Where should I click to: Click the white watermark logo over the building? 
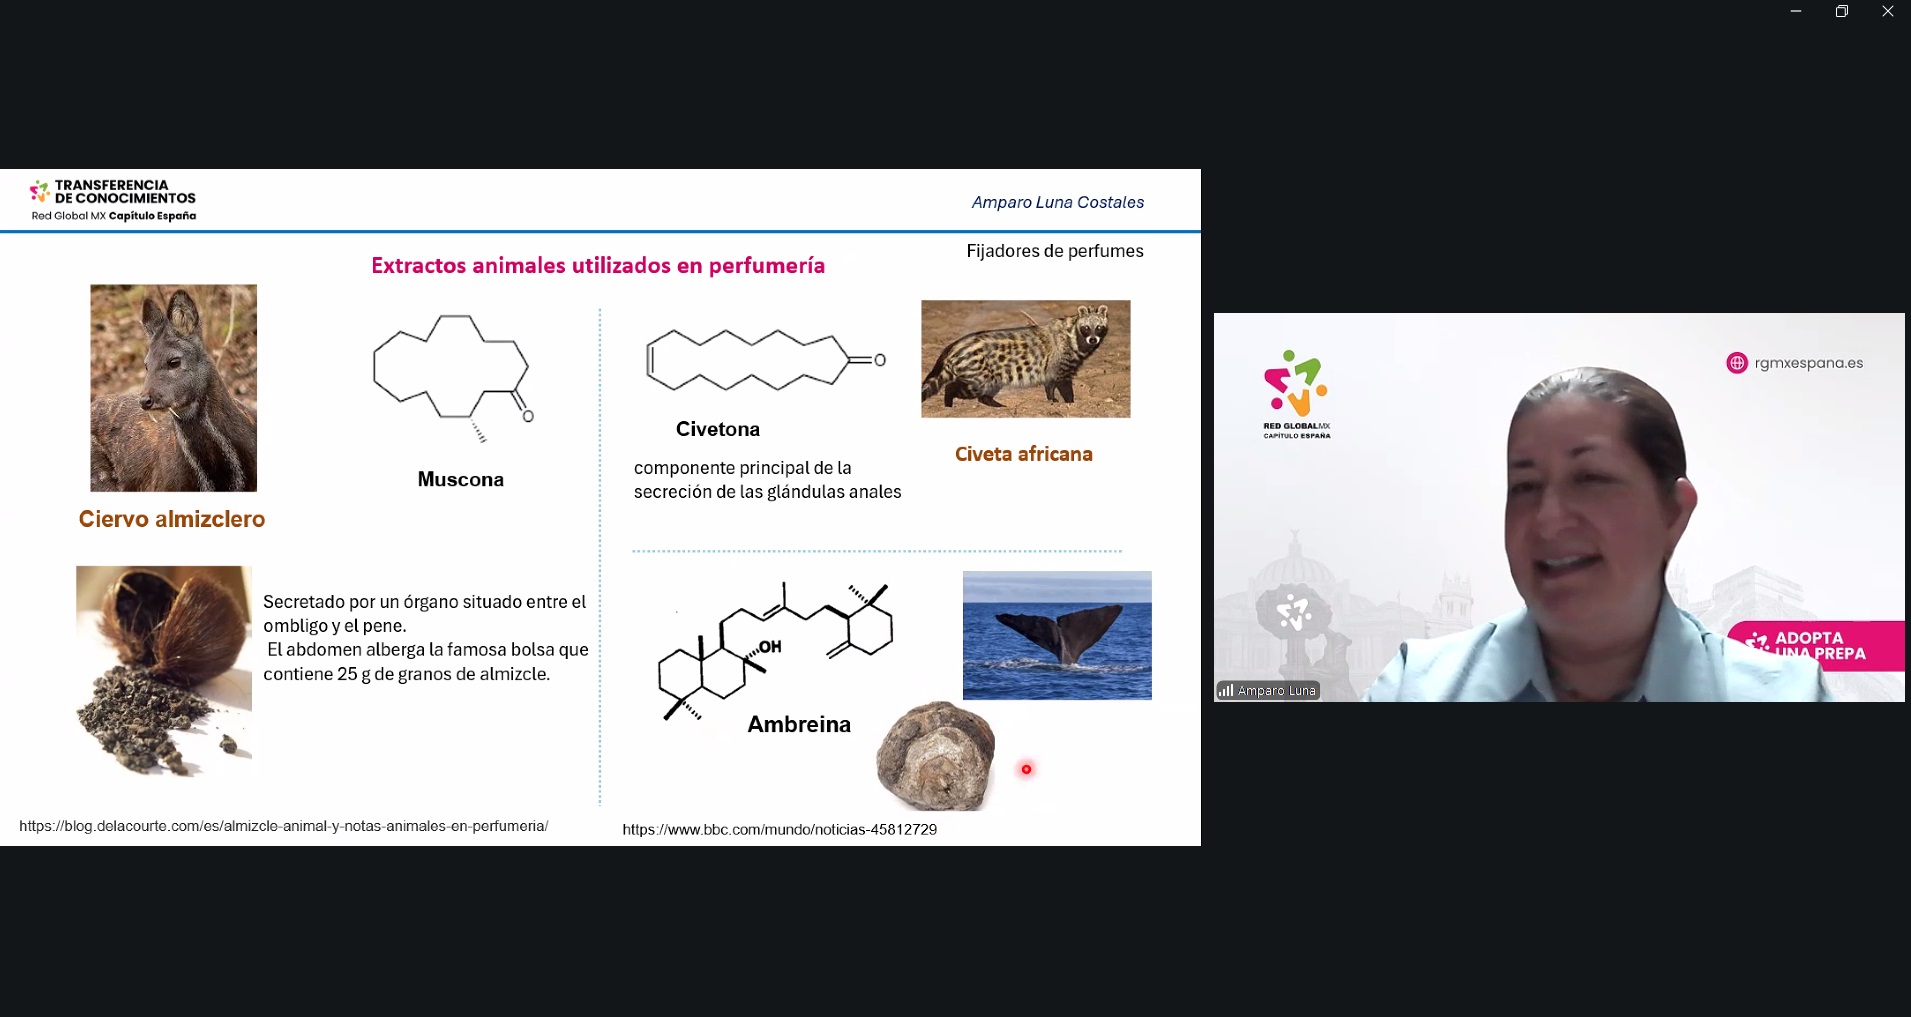point(1294,612)
